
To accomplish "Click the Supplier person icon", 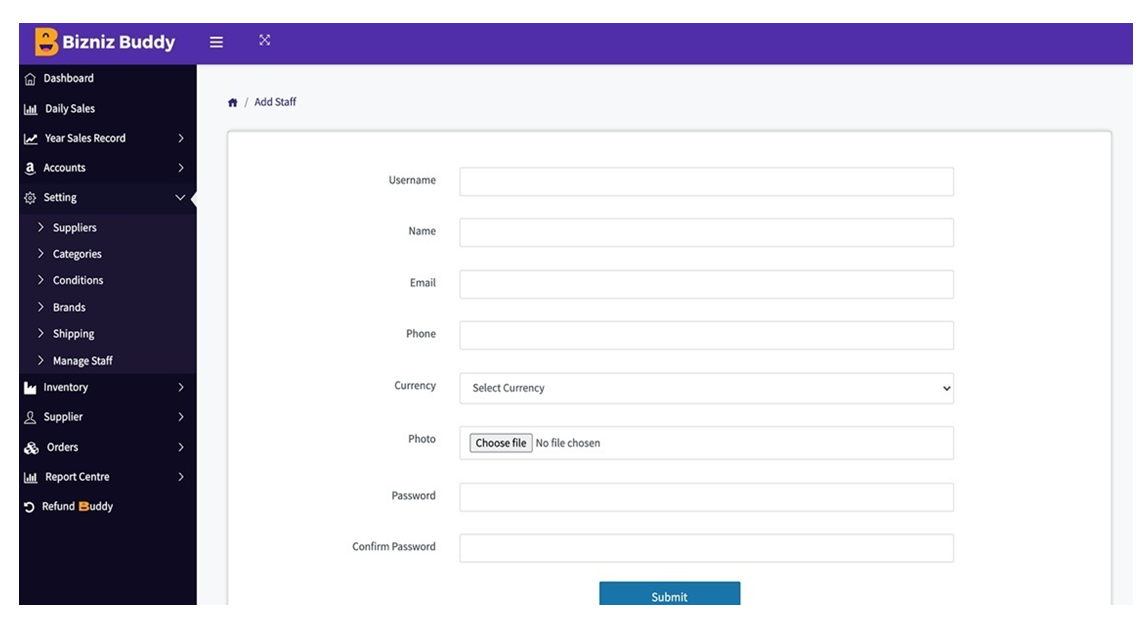I will 30,417.
